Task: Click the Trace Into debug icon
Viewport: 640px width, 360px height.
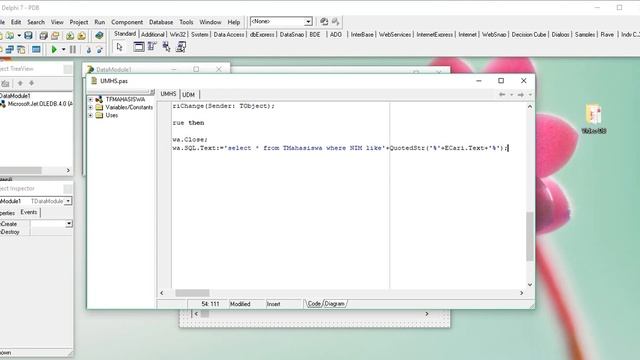Action: pos(89,50)
